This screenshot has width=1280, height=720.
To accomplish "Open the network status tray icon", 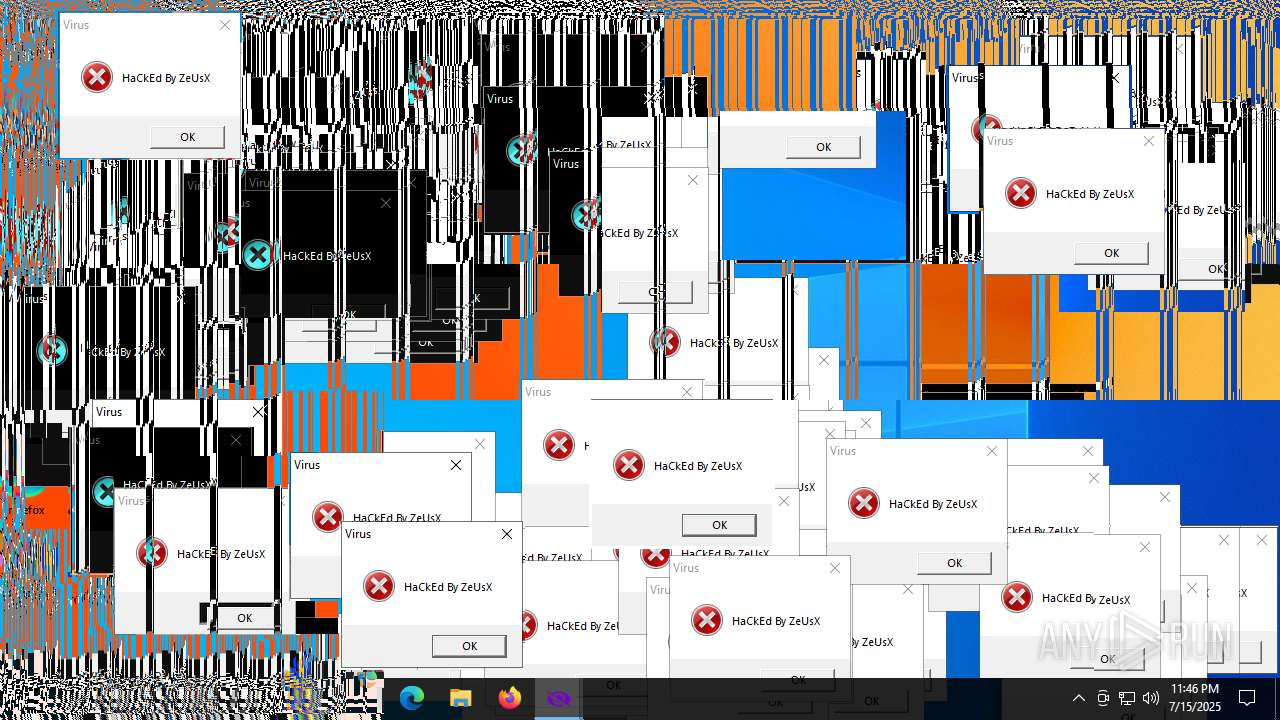I will (1127, 698).
